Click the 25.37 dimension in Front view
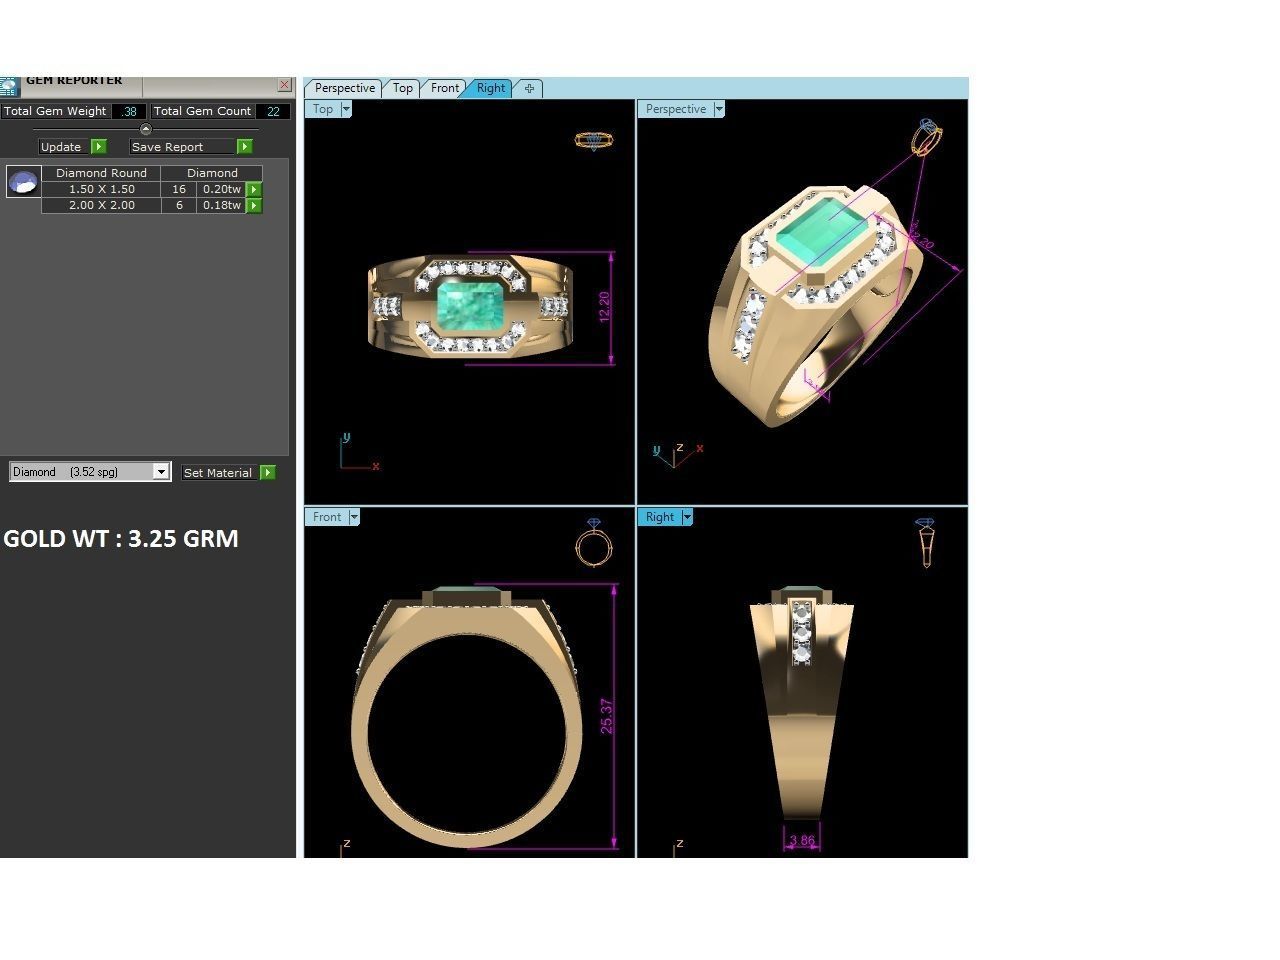1280x960 pixels. click(x=607, y=716)
